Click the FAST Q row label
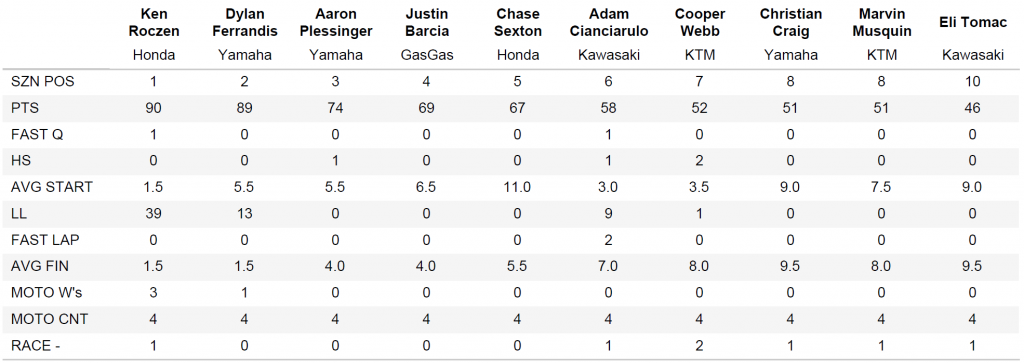1024x363 pixels. pyautogui.click(x=36, y=134)
